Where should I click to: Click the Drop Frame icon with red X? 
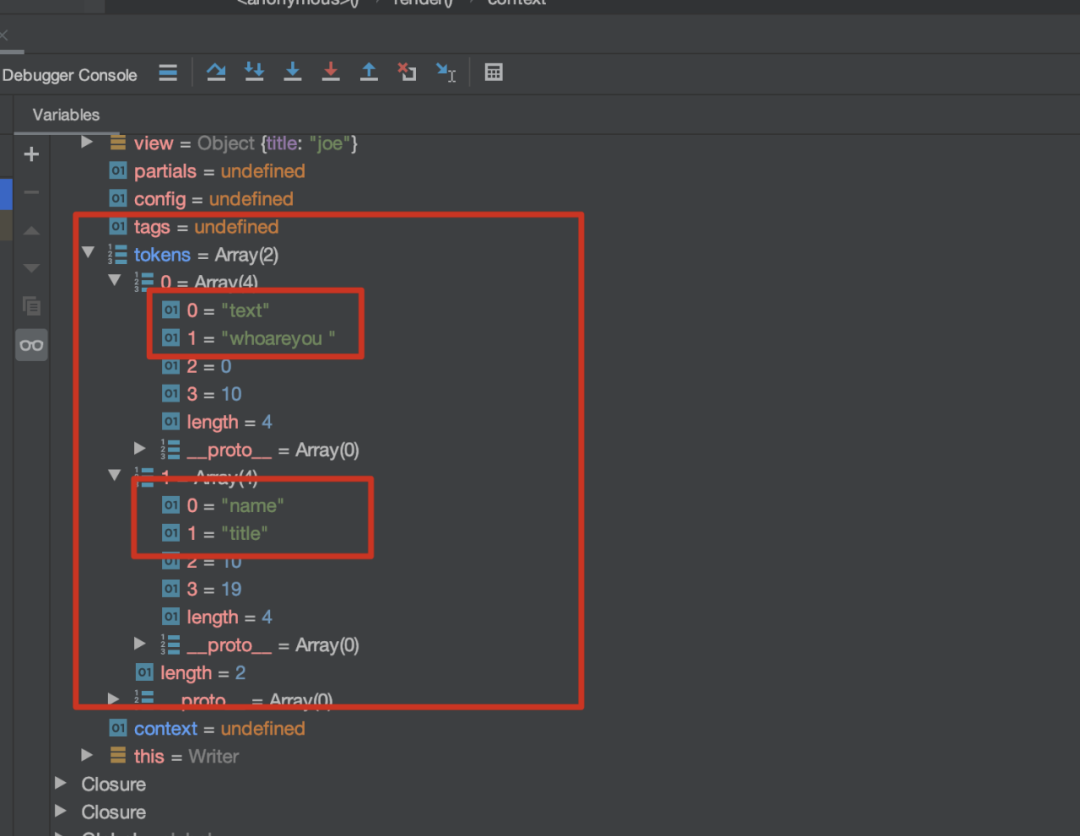point(407,73)
